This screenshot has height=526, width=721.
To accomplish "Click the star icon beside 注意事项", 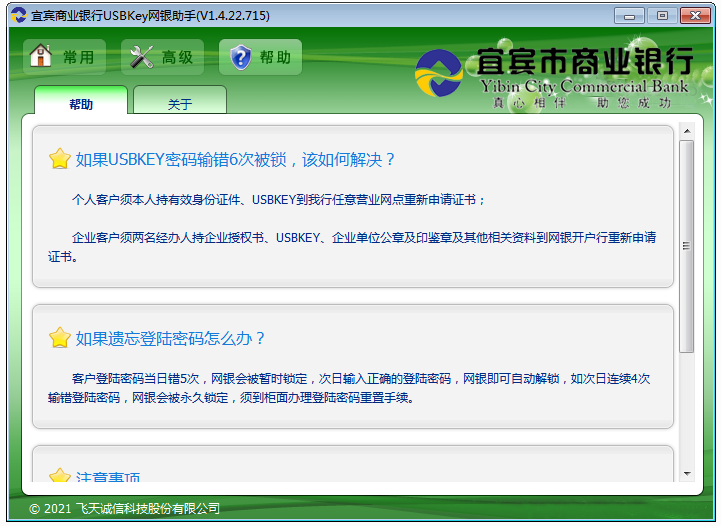I will pyautogui.click(x=60, y=475).
